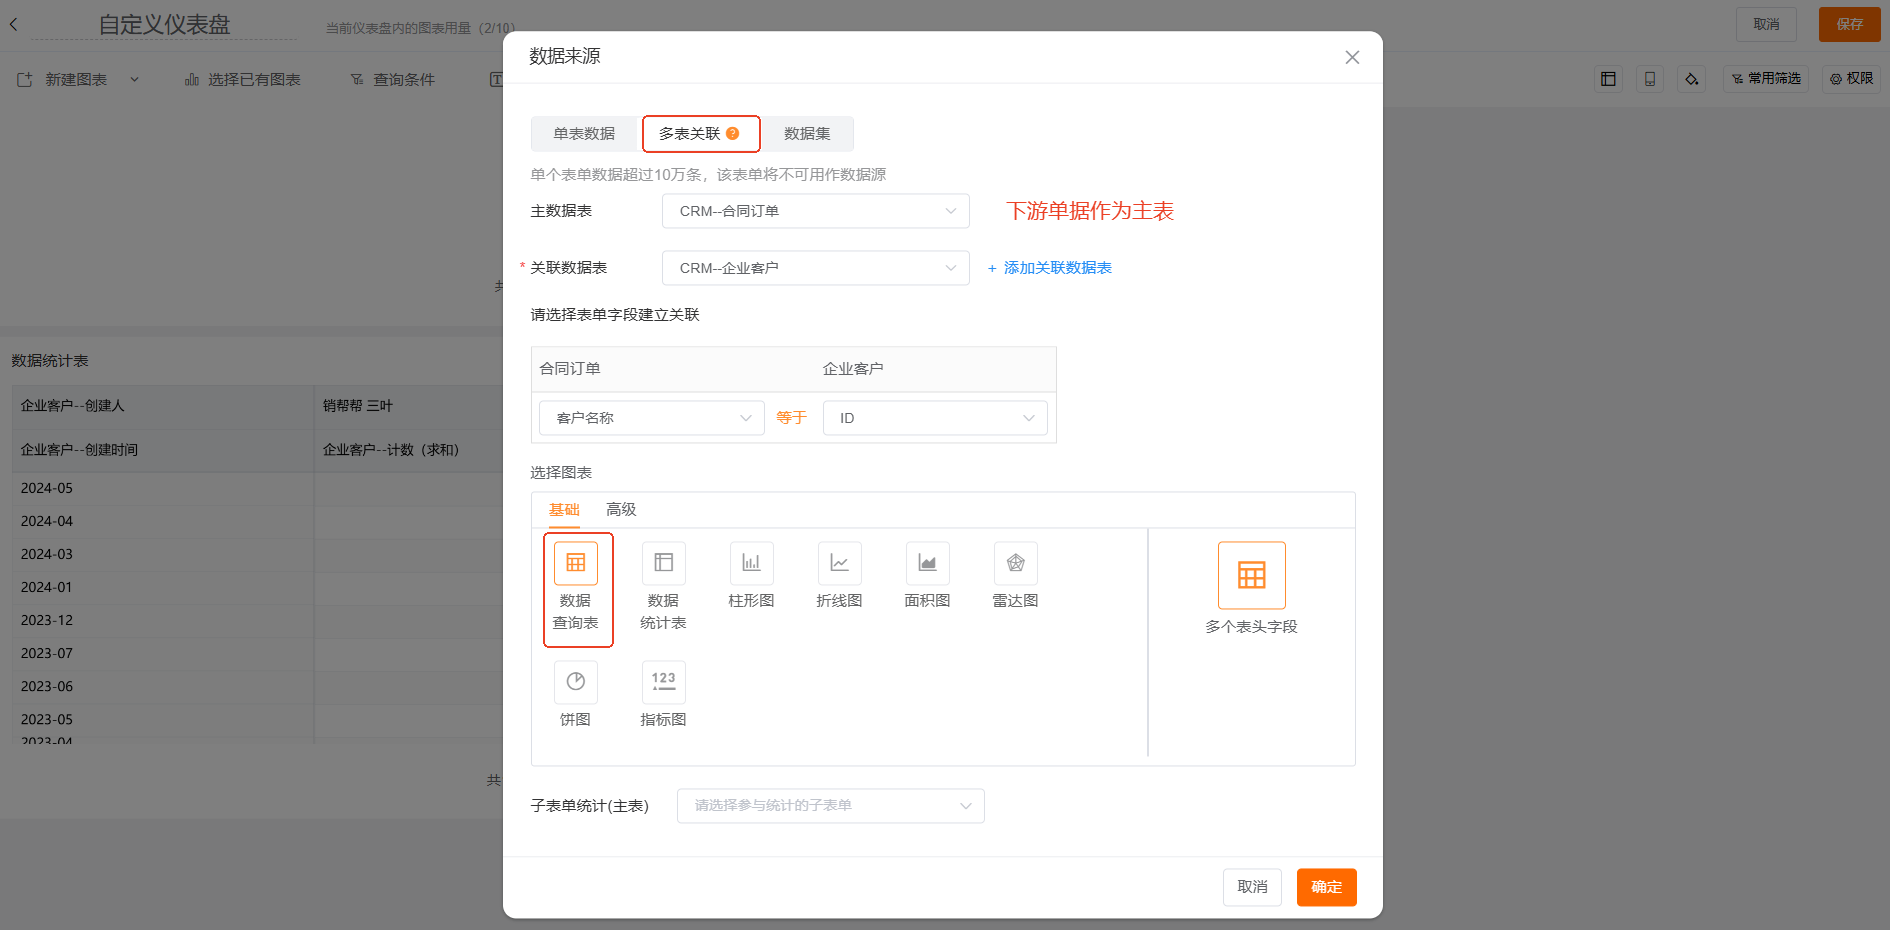Viewport: 1890px width, 930px height.
Task: Expand the 关联数据表 dropdown CRM--企业客户
Action: tap(815, 268)
